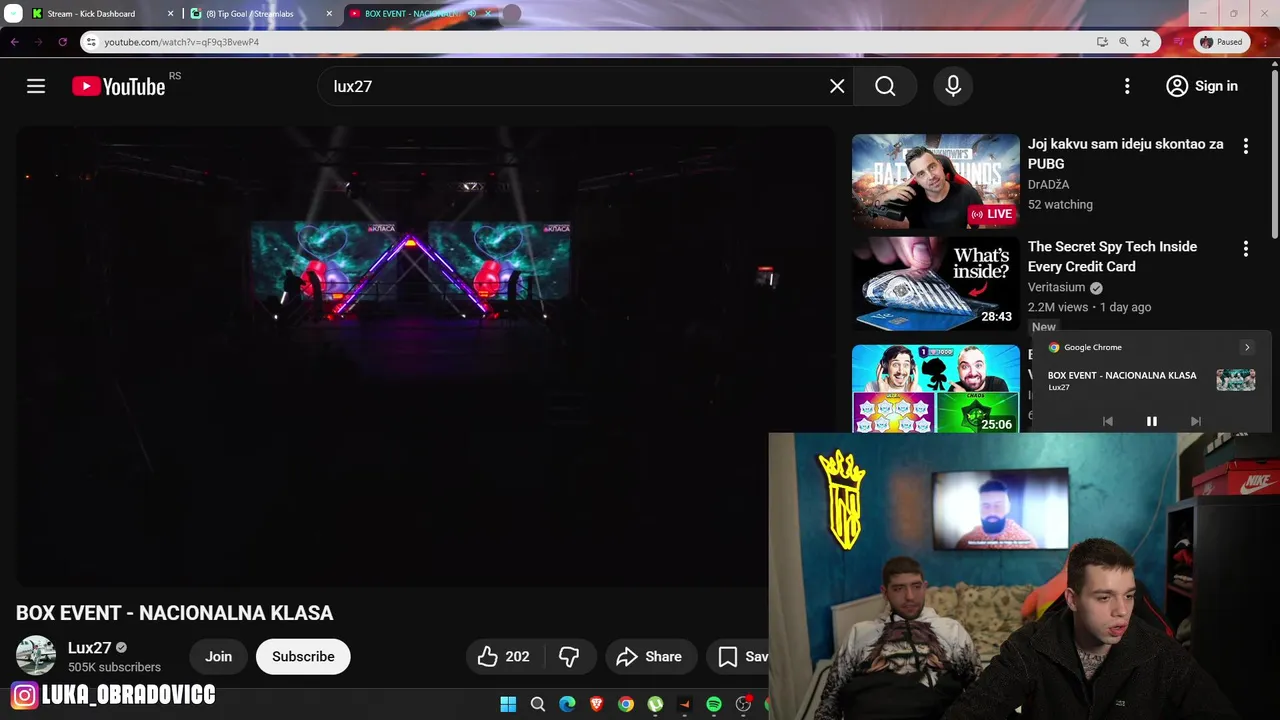Close the Tip Goal Streamlabs tab
Image resolution: width=1280 pixels, height=720 pixels.
(329, 14)
